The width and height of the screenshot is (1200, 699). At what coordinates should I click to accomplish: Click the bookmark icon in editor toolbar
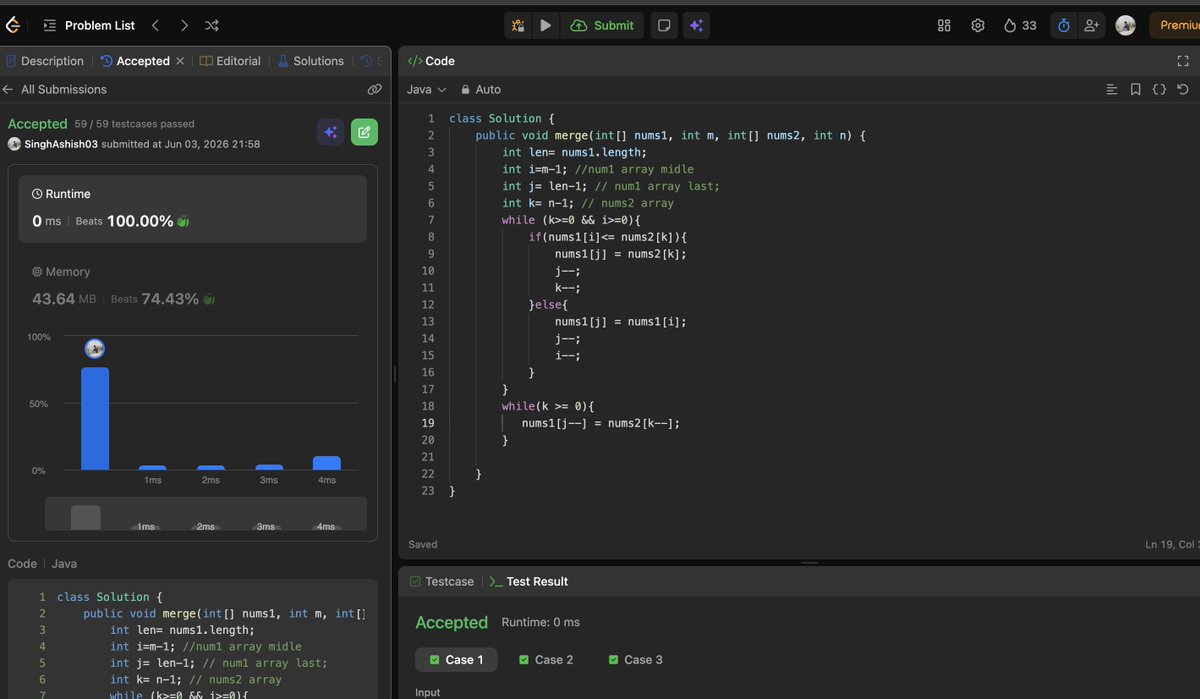1136,89
